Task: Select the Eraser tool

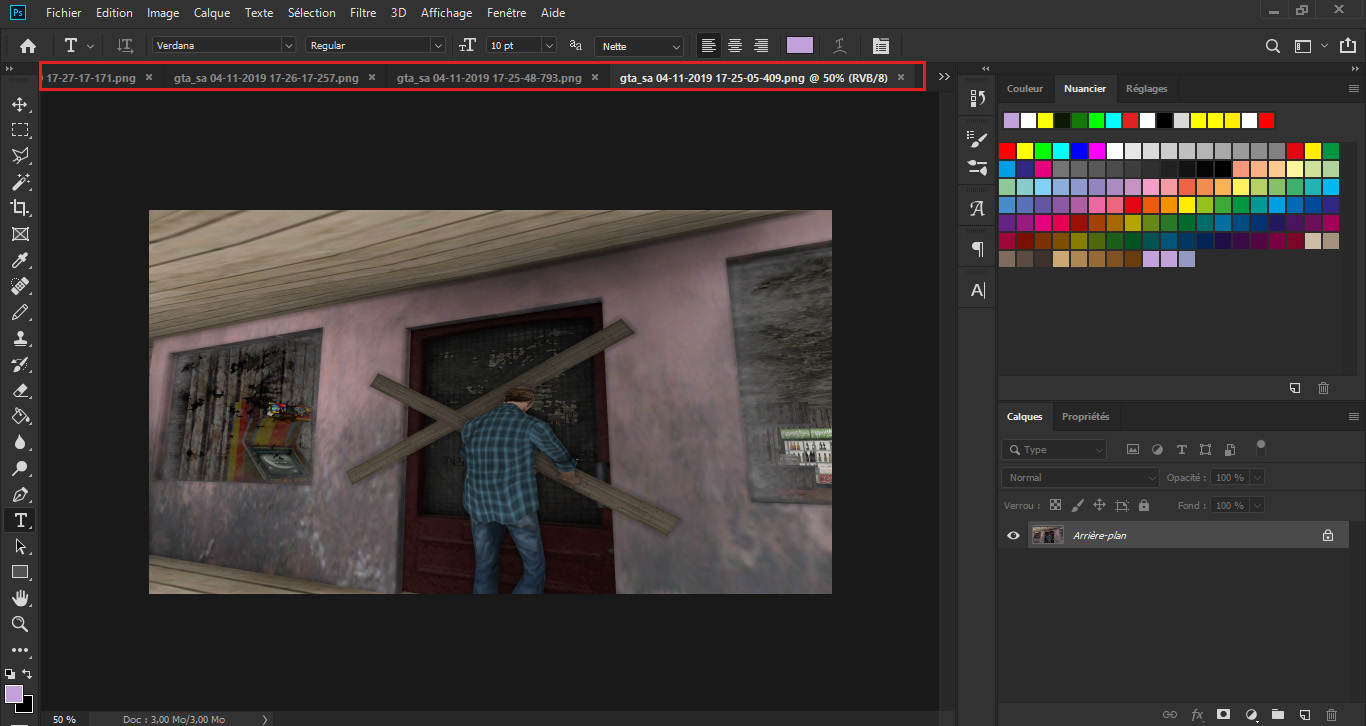Action: pyautogui.click(x=19, y=390)
